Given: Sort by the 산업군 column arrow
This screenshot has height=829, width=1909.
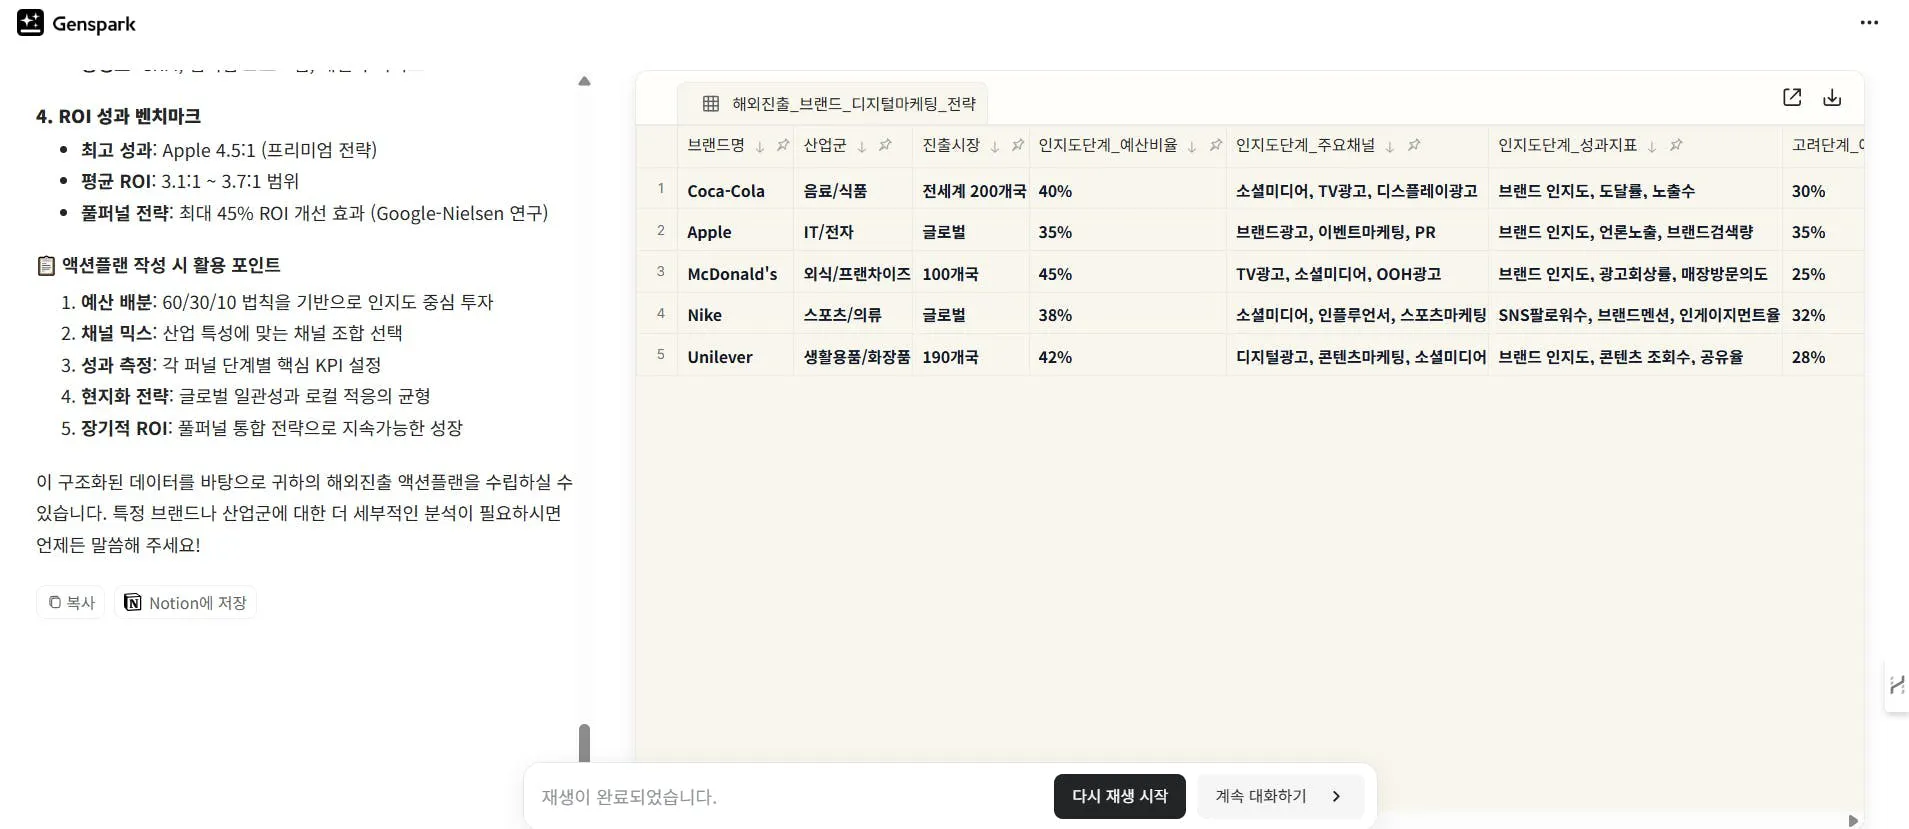Looking at the screenshot, I should [862, 146].
